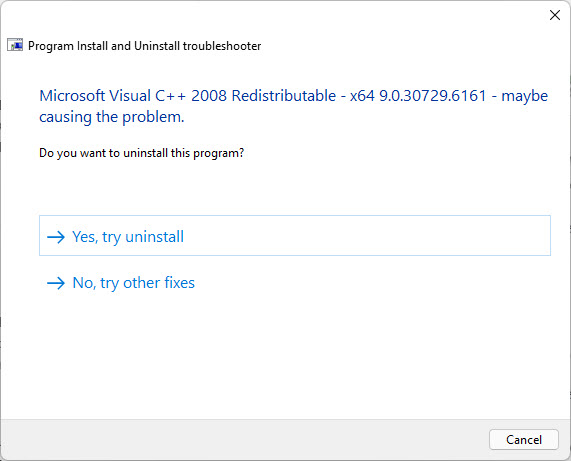Screen dimensions: 571x461
Task: Click the "Program Install and Uninstall troubleshooter" title
Action: (x=145, y=46)
